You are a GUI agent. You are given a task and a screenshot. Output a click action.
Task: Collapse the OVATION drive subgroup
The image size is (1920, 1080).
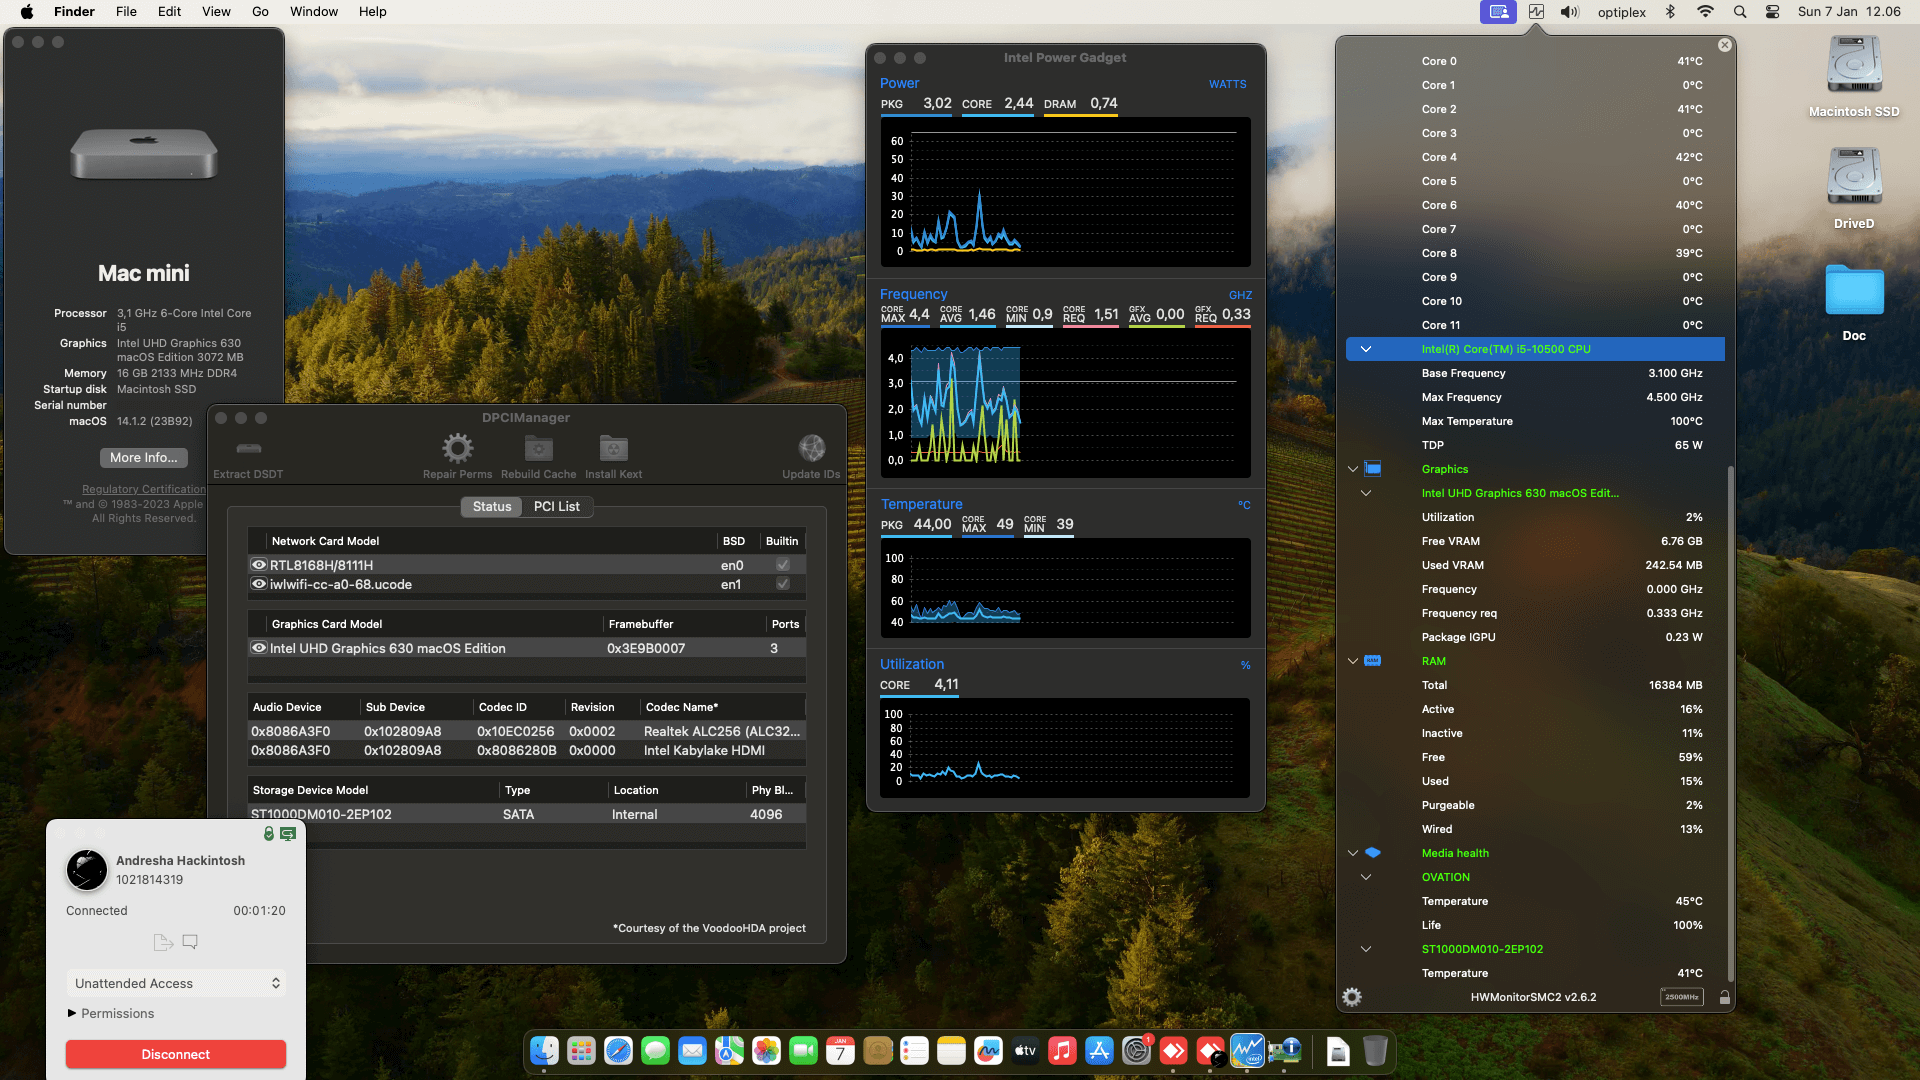tap(1366, 877)
